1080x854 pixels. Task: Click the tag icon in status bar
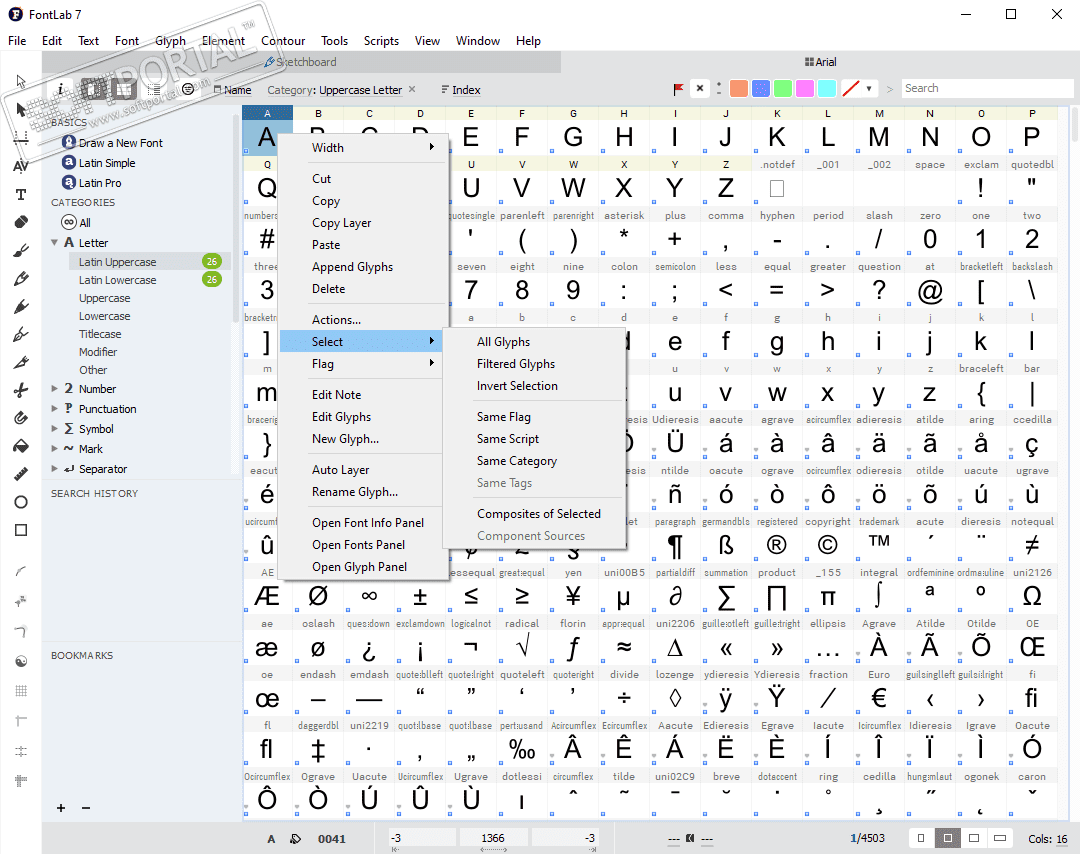[295, 838]
